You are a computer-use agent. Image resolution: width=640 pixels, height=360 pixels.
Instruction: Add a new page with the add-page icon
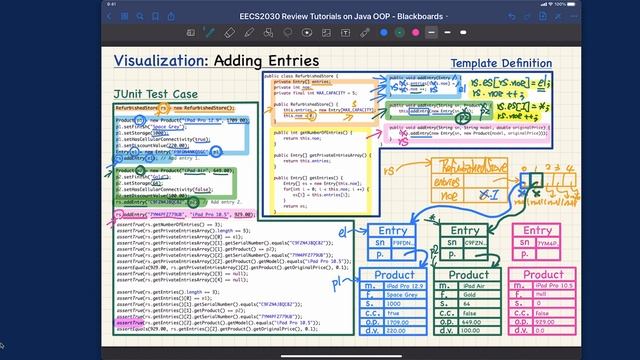(543, 16)
